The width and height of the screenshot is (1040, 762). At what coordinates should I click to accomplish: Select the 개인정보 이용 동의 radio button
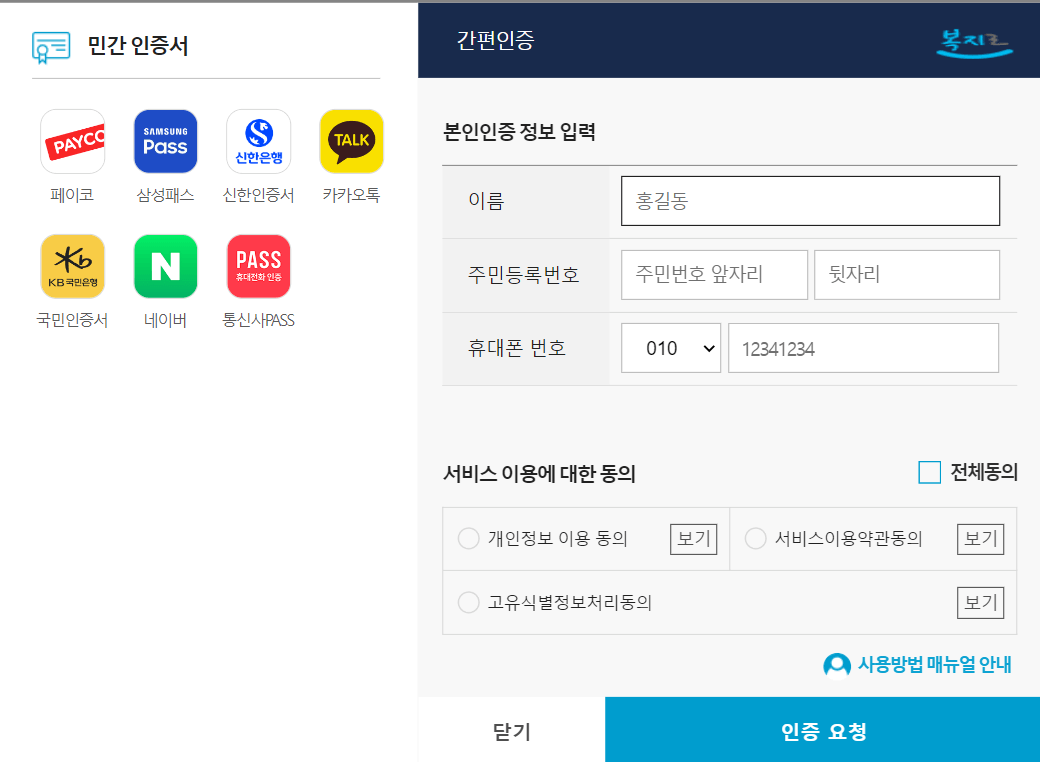[468, 538]
